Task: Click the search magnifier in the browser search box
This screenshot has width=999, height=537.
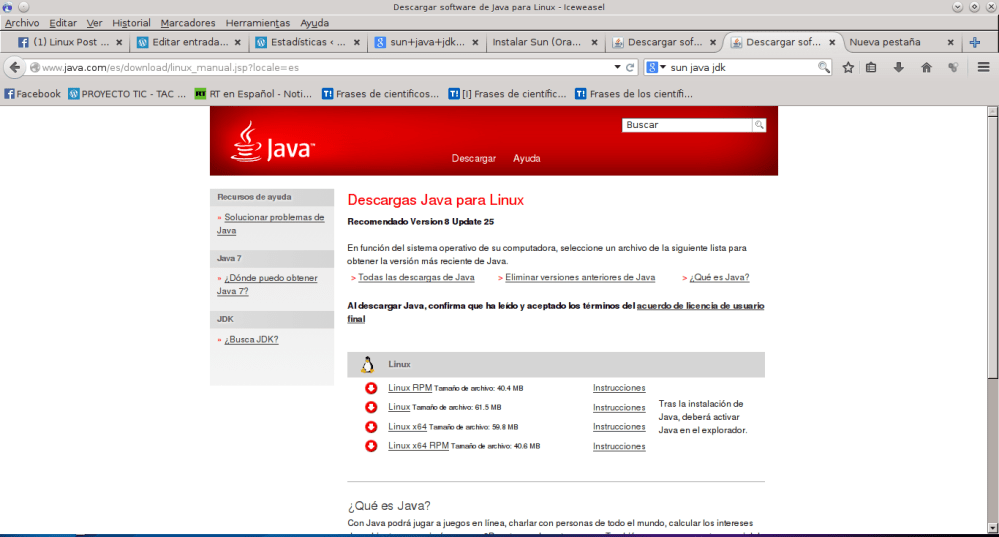Action: click(x=823, y=67)
